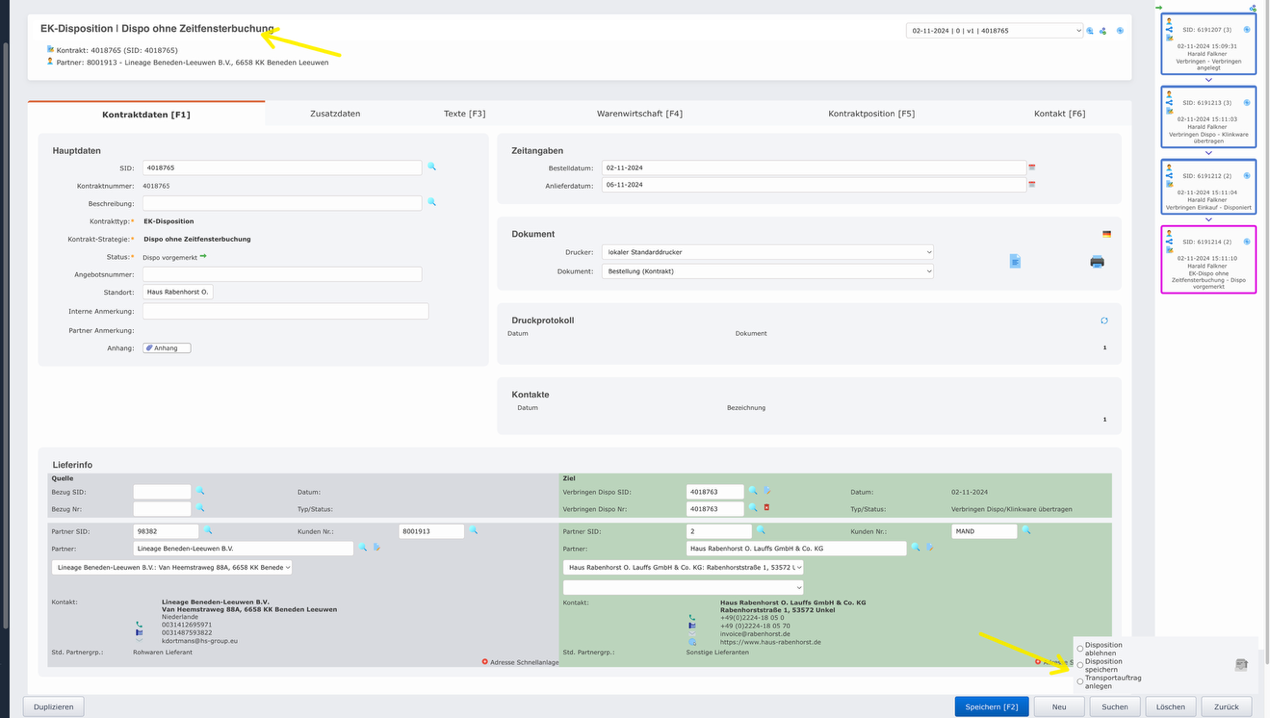The image size is (1270, 718).
Task: Click the blue document preview icon
Action: pos(1015,261)
